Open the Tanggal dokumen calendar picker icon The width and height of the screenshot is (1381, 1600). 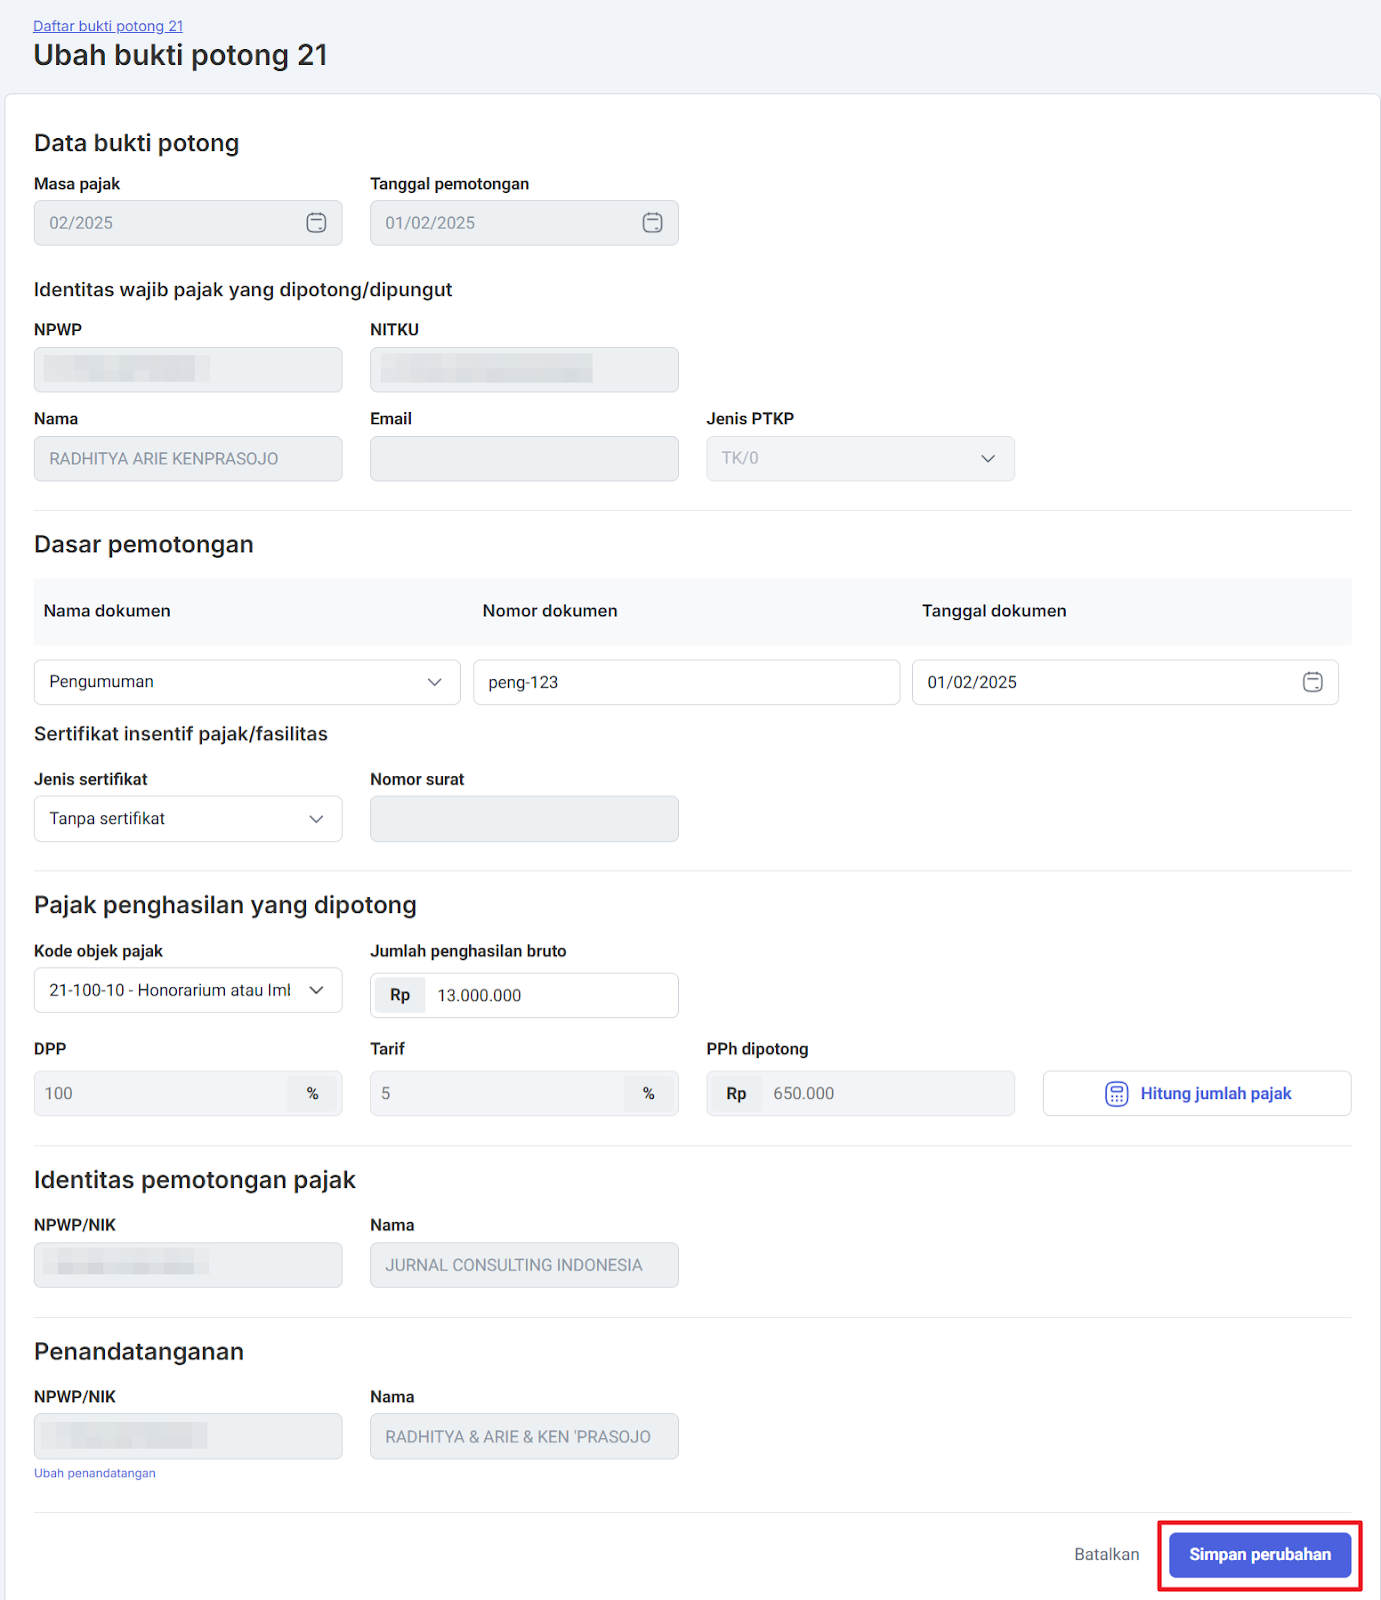(x=1312, y=682)
